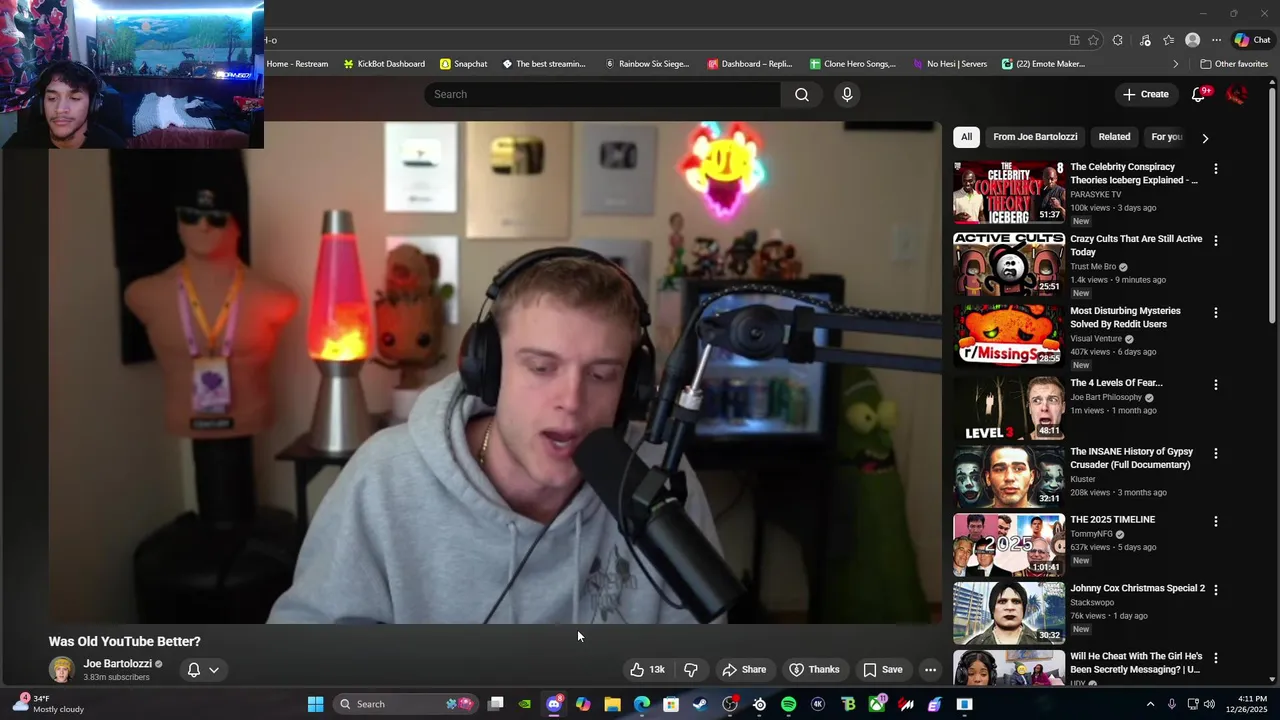Open options for Most Disturbing Mysteries video
1280x720 pixels.
[x=1216, y=313]
